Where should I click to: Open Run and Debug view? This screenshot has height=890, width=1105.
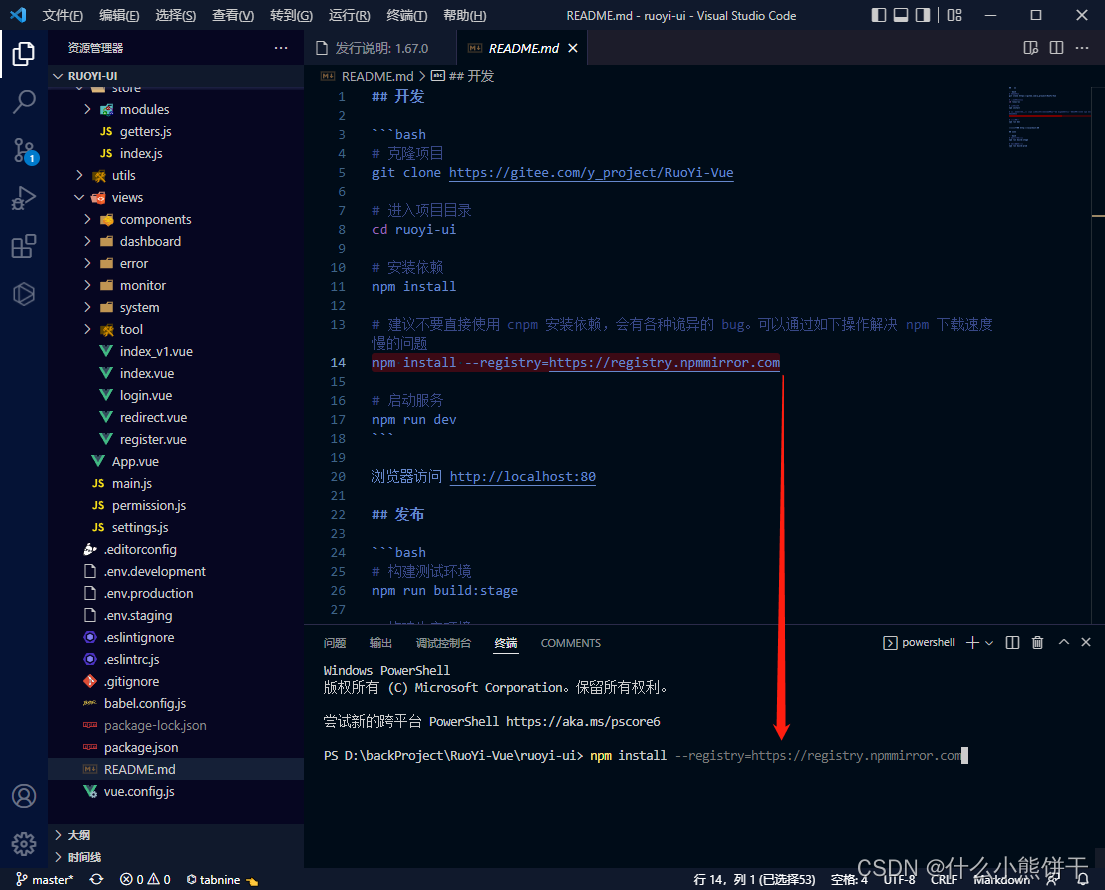pos(23,198)
